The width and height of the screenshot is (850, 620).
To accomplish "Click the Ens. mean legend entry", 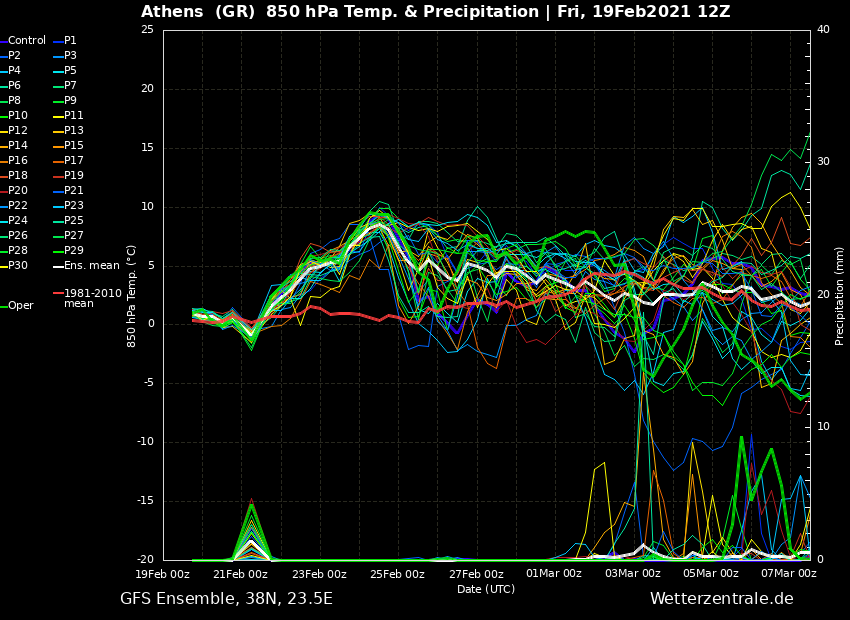I will tap(91, 266).
